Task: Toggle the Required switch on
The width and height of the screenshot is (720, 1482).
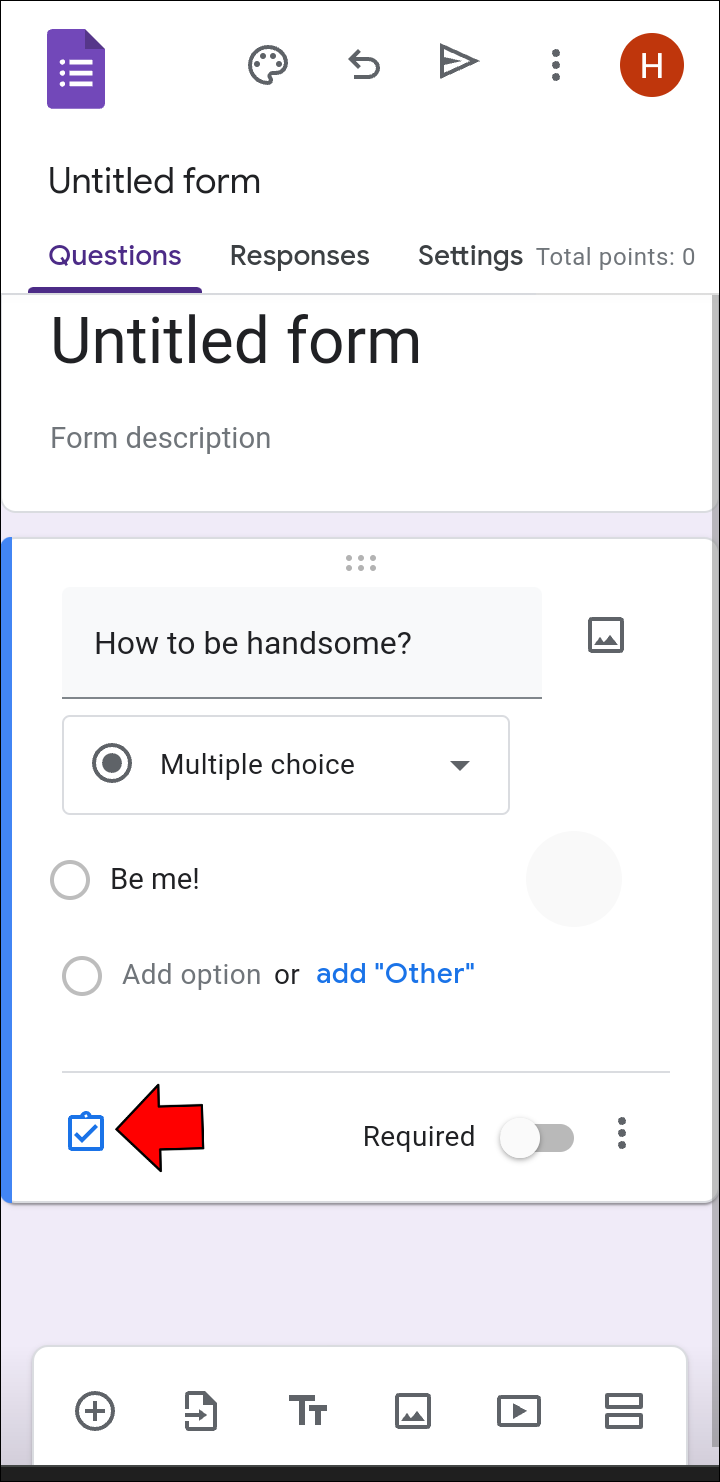Action: [537, 1137]
